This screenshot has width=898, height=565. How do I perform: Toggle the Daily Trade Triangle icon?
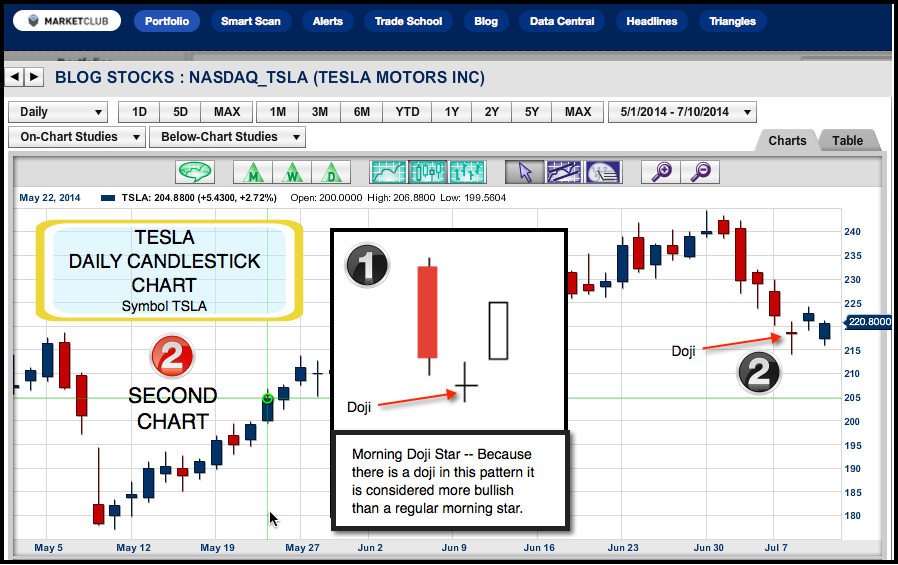(x=331, y=172)
